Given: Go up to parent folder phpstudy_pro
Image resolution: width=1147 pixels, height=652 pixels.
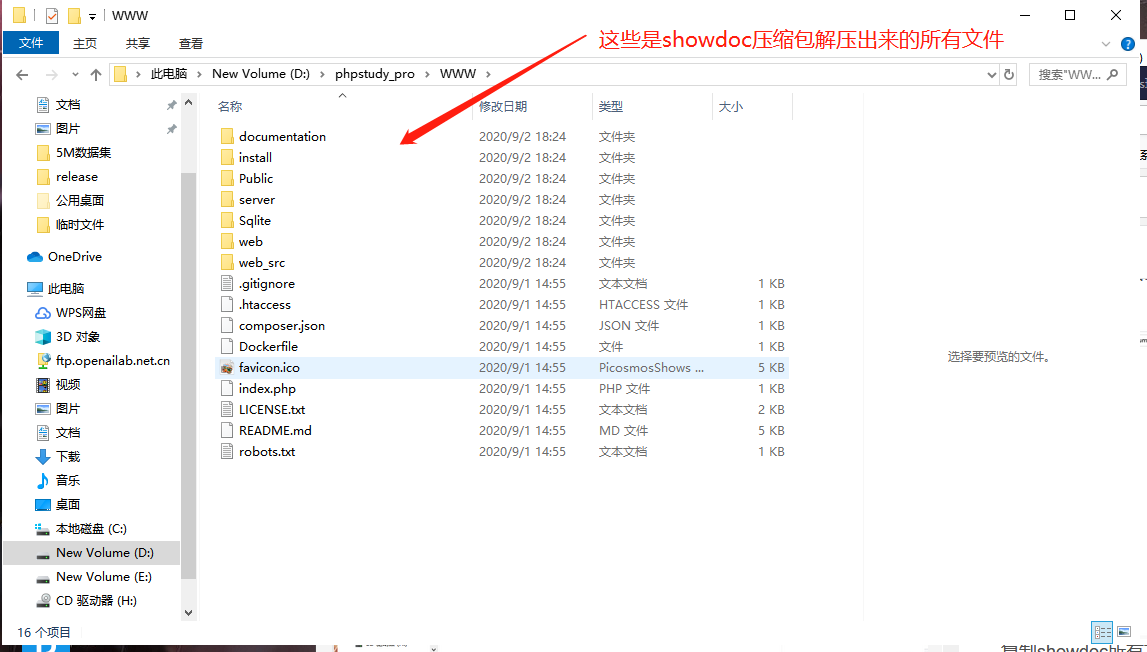Looking at the screenshot, I should tap(95, 74).
